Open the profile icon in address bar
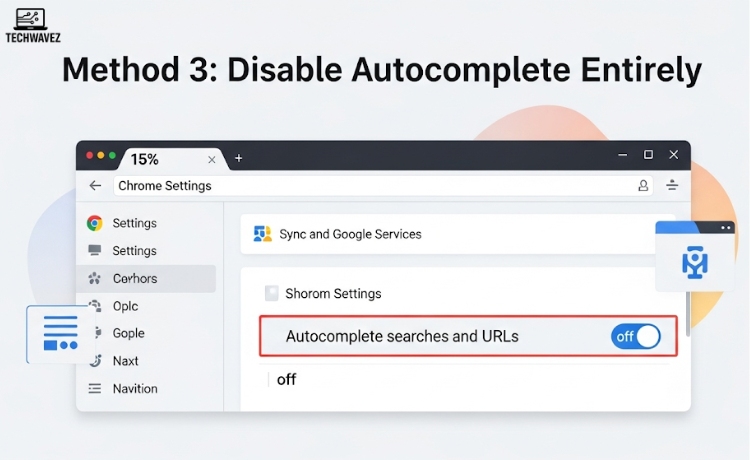Screen dimensions: 750x460 643,185
